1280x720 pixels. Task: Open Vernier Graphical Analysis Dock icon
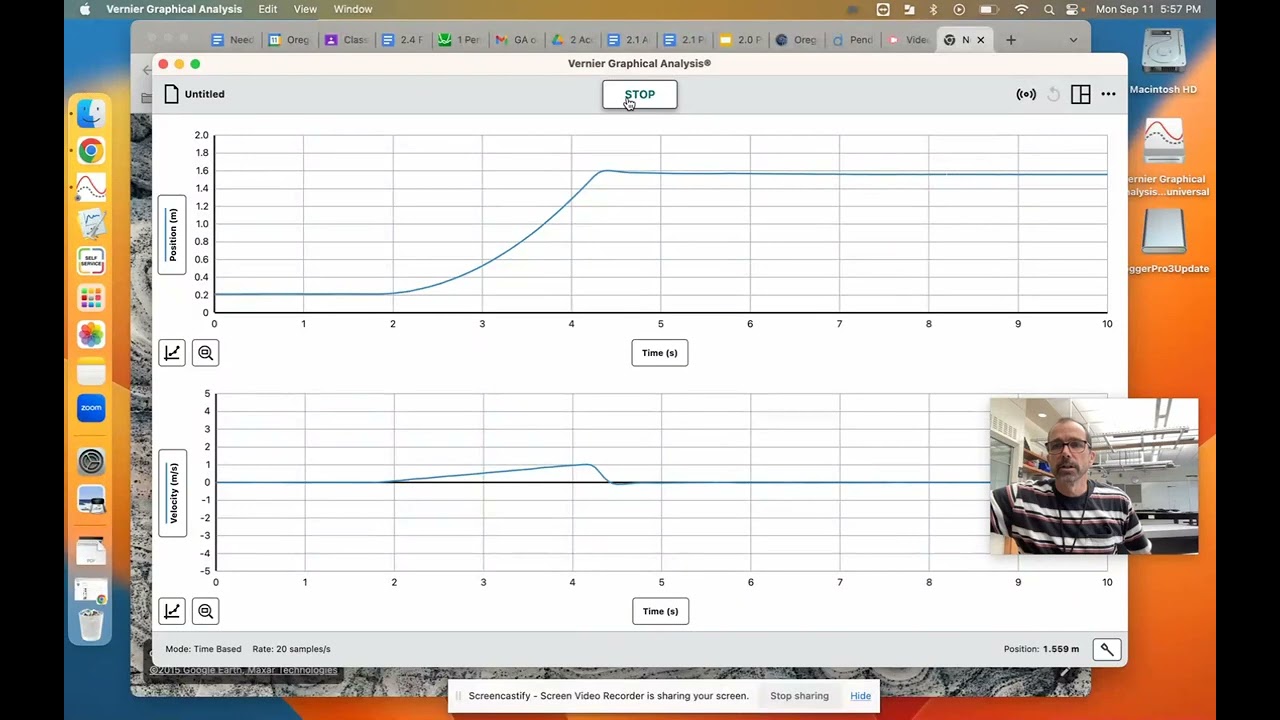pos(91,187)
